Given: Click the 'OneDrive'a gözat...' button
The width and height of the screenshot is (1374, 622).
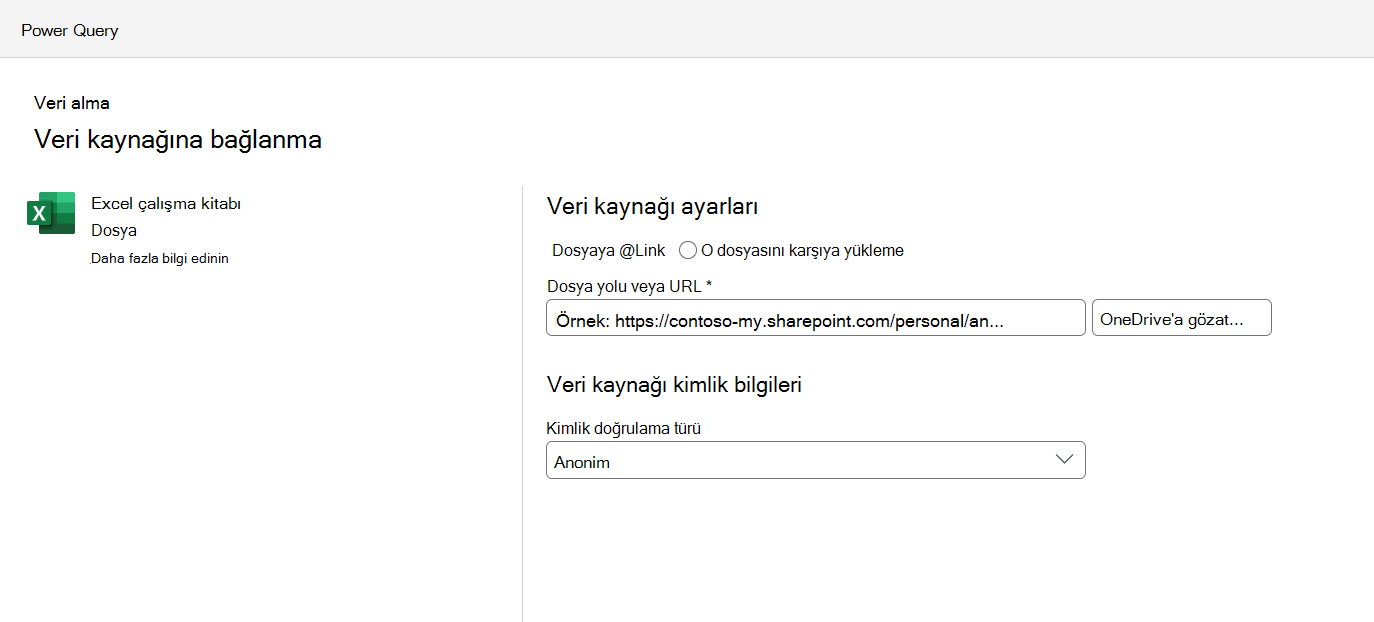Looking at the screenshot, I should point(1181,318).
